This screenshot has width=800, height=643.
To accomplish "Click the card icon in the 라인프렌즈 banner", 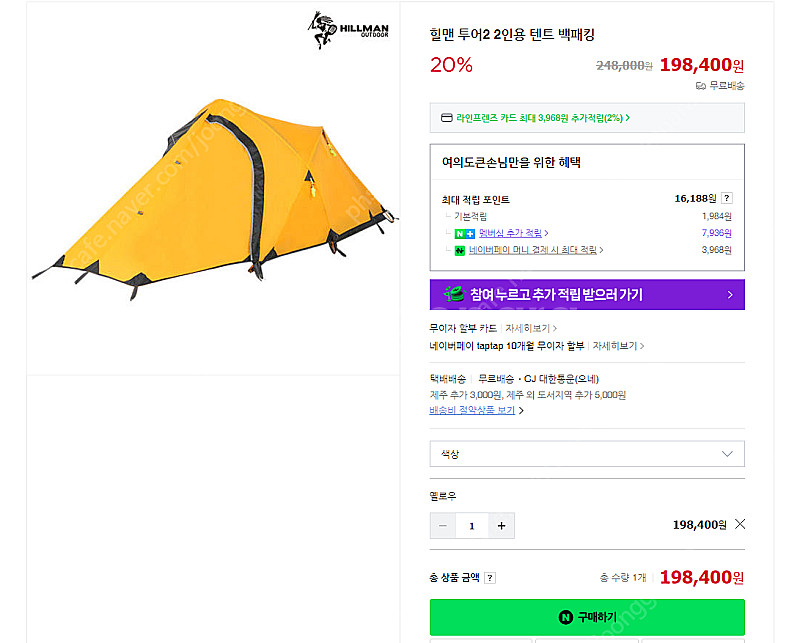I will (x=446, y=118).
